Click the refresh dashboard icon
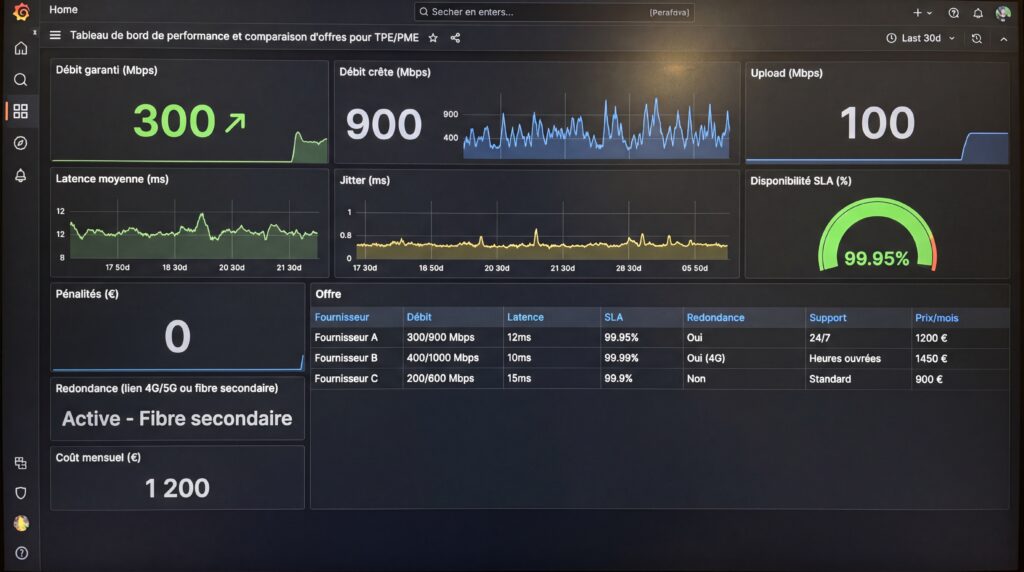This screenshot has height=572, width=1024. click(976, 39)
